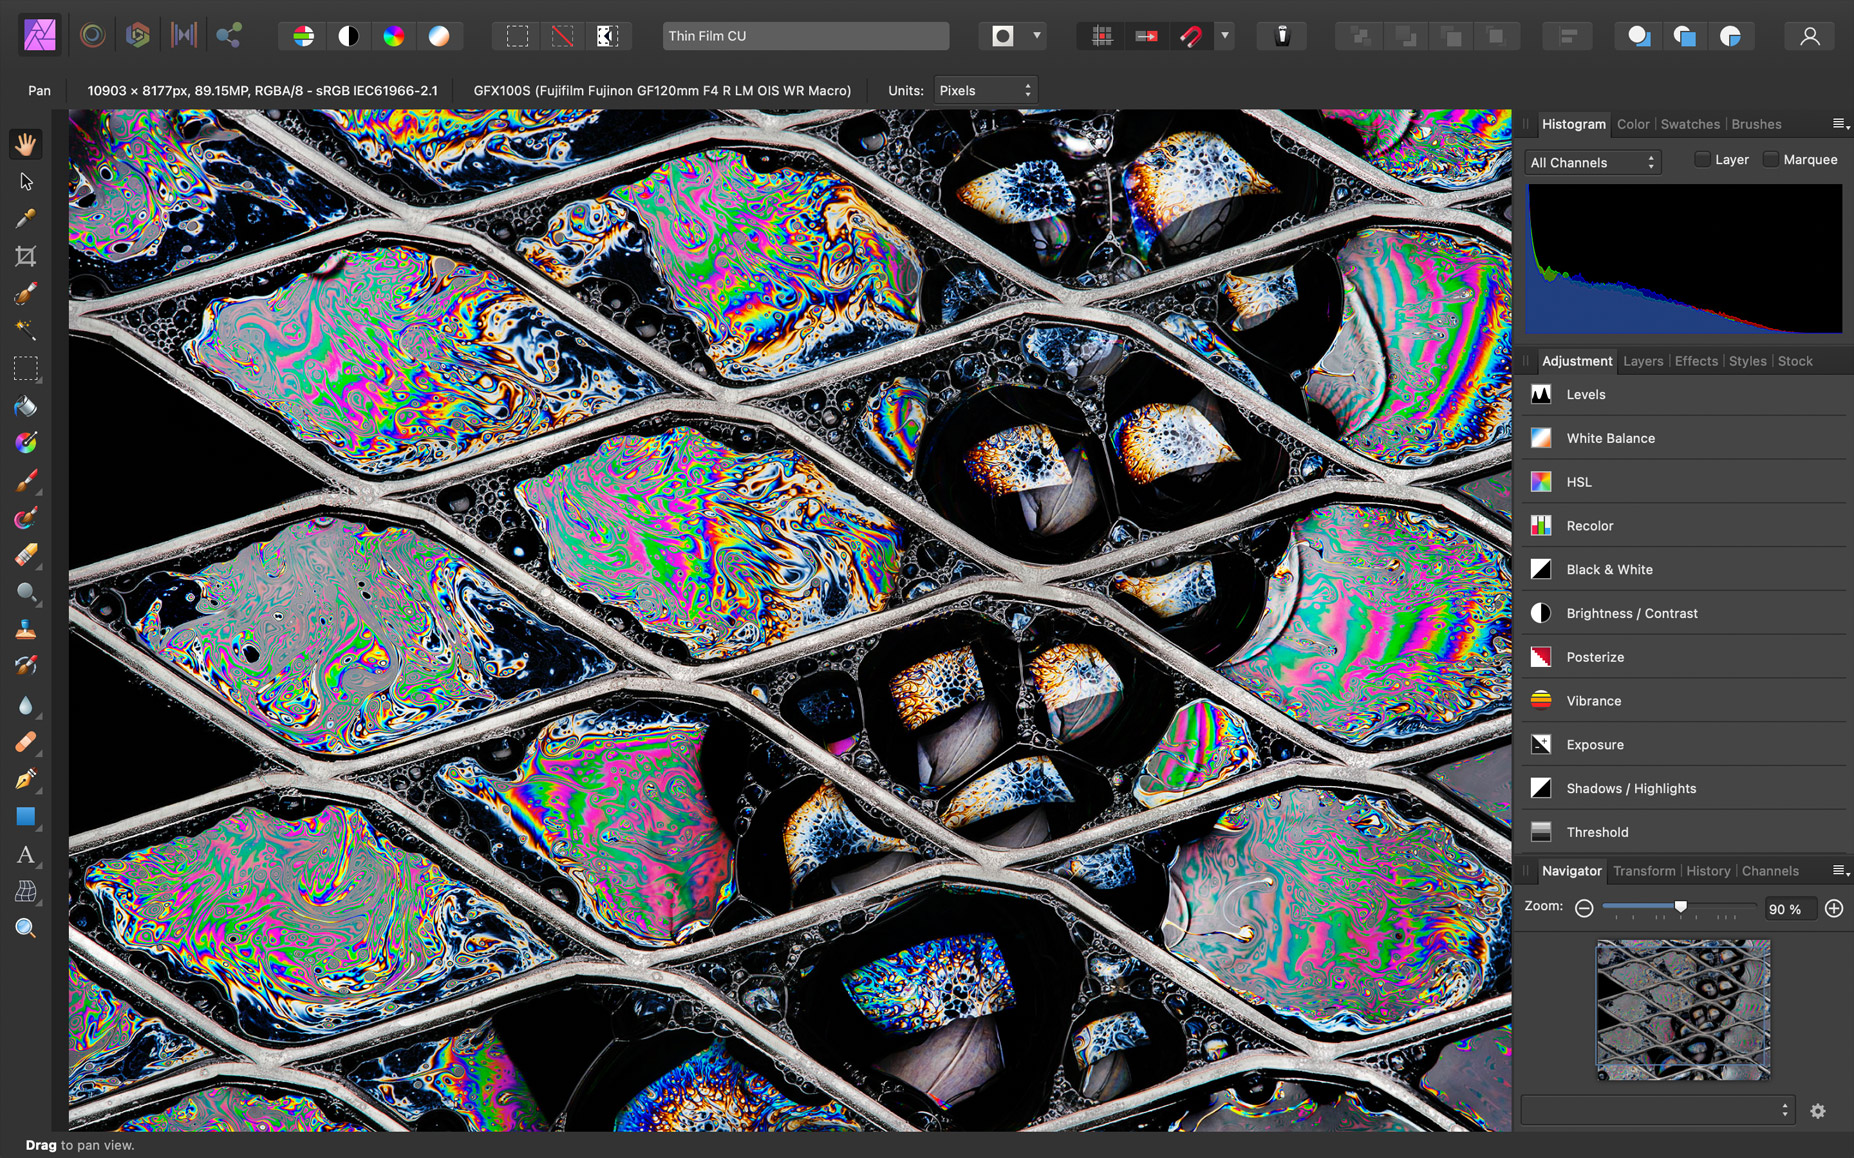Image resolution: width=1854 pixels, height=1158 pixels.
Task: Enable the Marquee histogram checkbox
Action: 1770,160
